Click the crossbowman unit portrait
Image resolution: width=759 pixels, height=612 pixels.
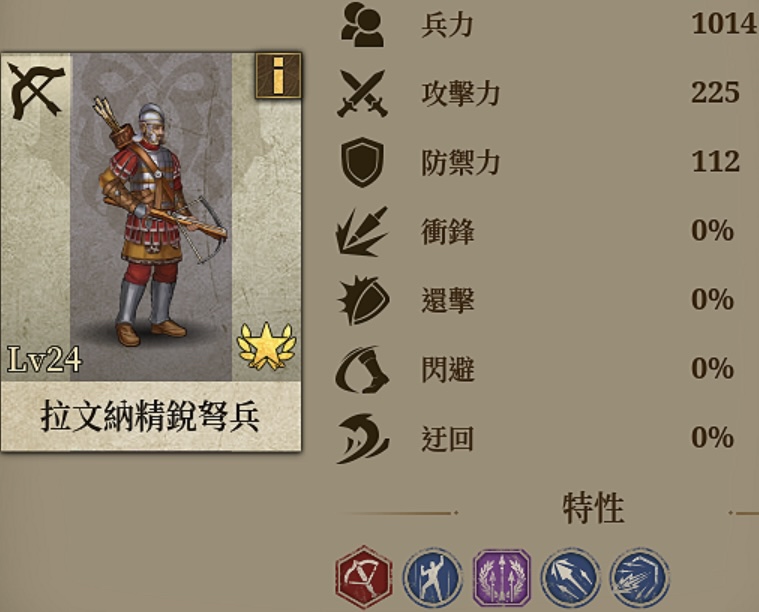click(151, 216)
